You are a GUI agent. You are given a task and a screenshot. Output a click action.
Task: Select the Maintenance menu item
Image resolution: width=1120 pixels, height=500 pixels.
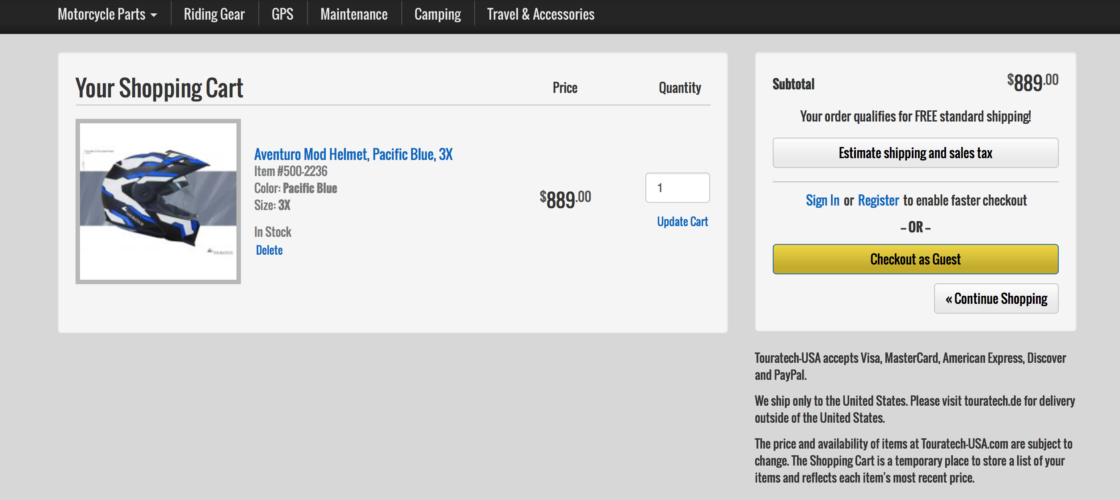[x=354, y=14]
